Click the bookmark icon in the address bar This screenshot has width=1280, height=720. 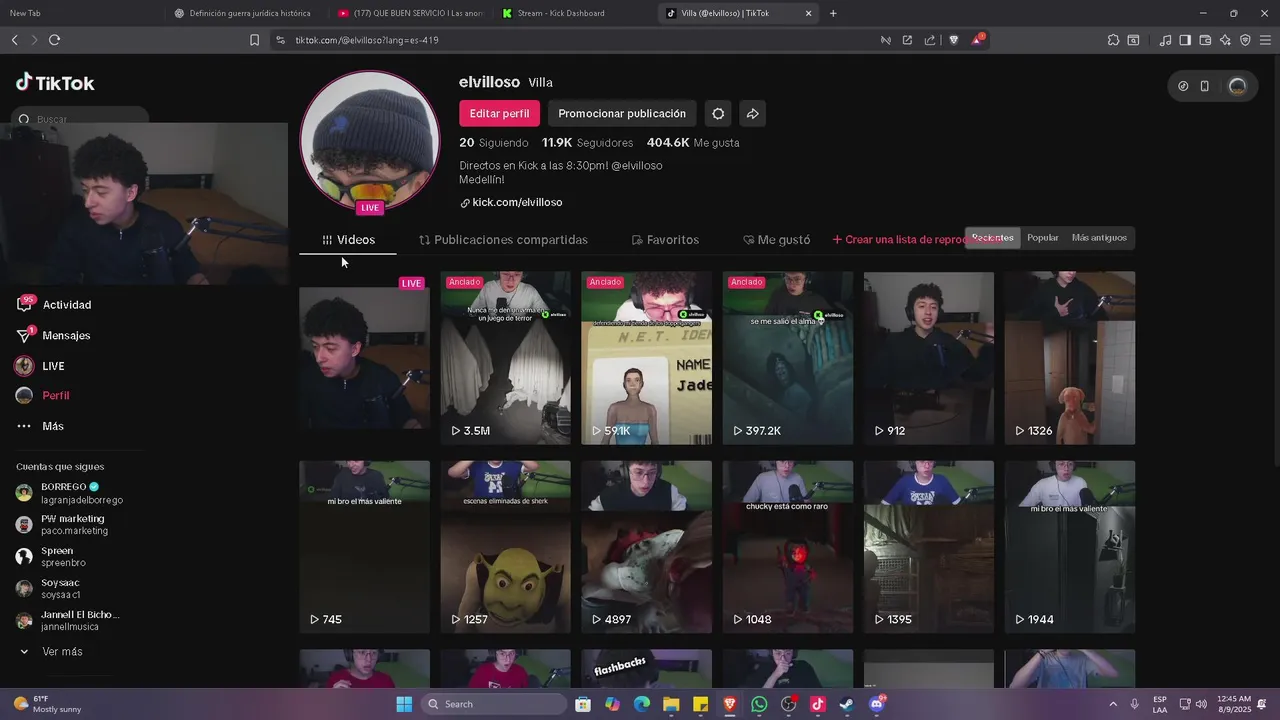pos(254,40)
